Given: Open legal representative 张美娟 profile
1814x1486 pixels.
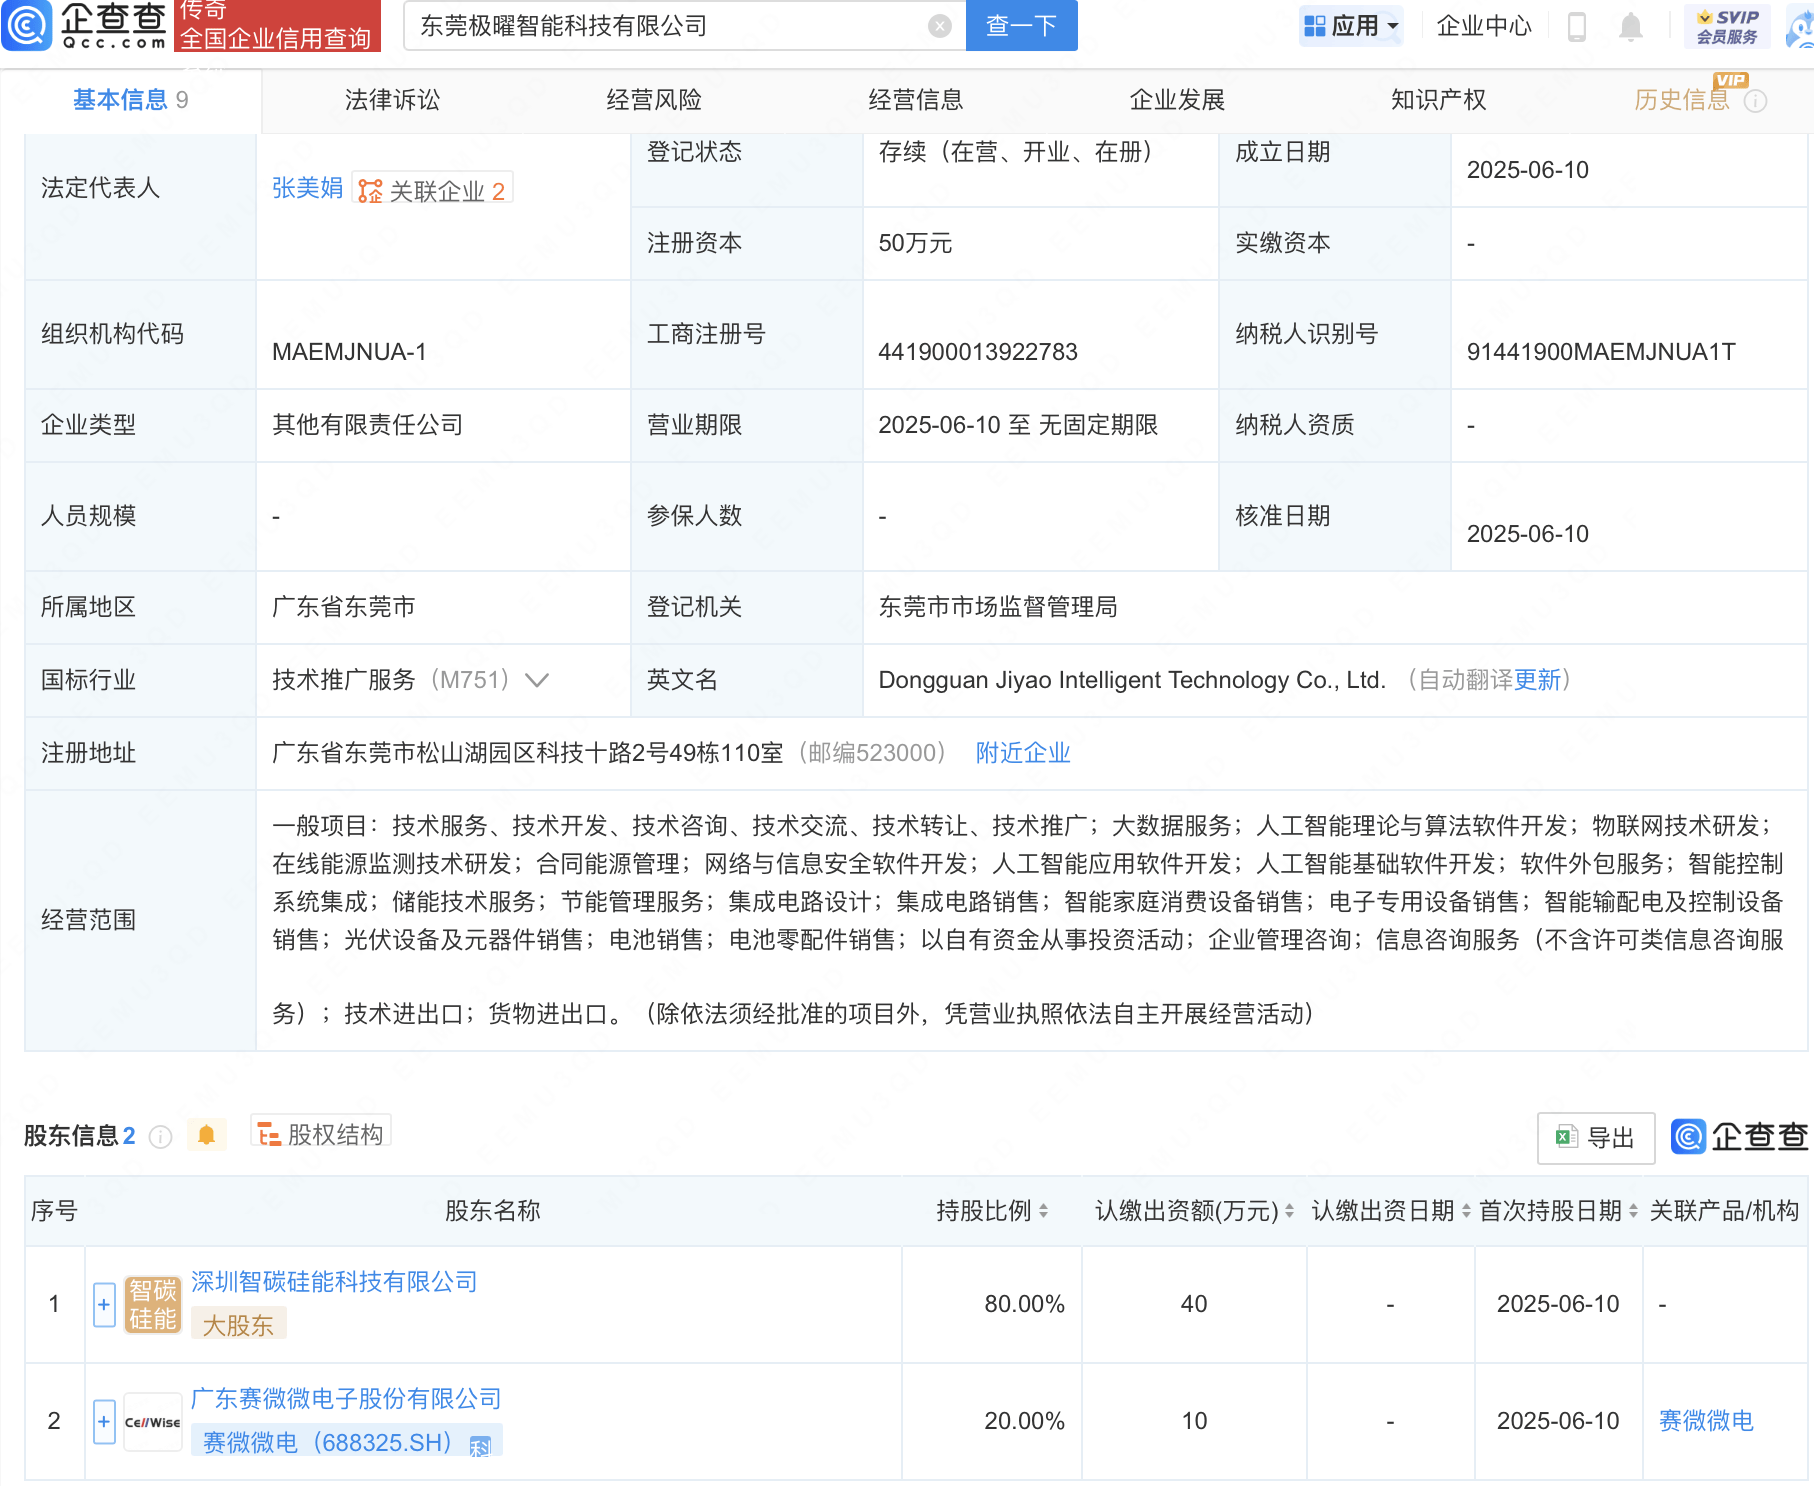Looking at the screenshot, I should coord(307,188).
